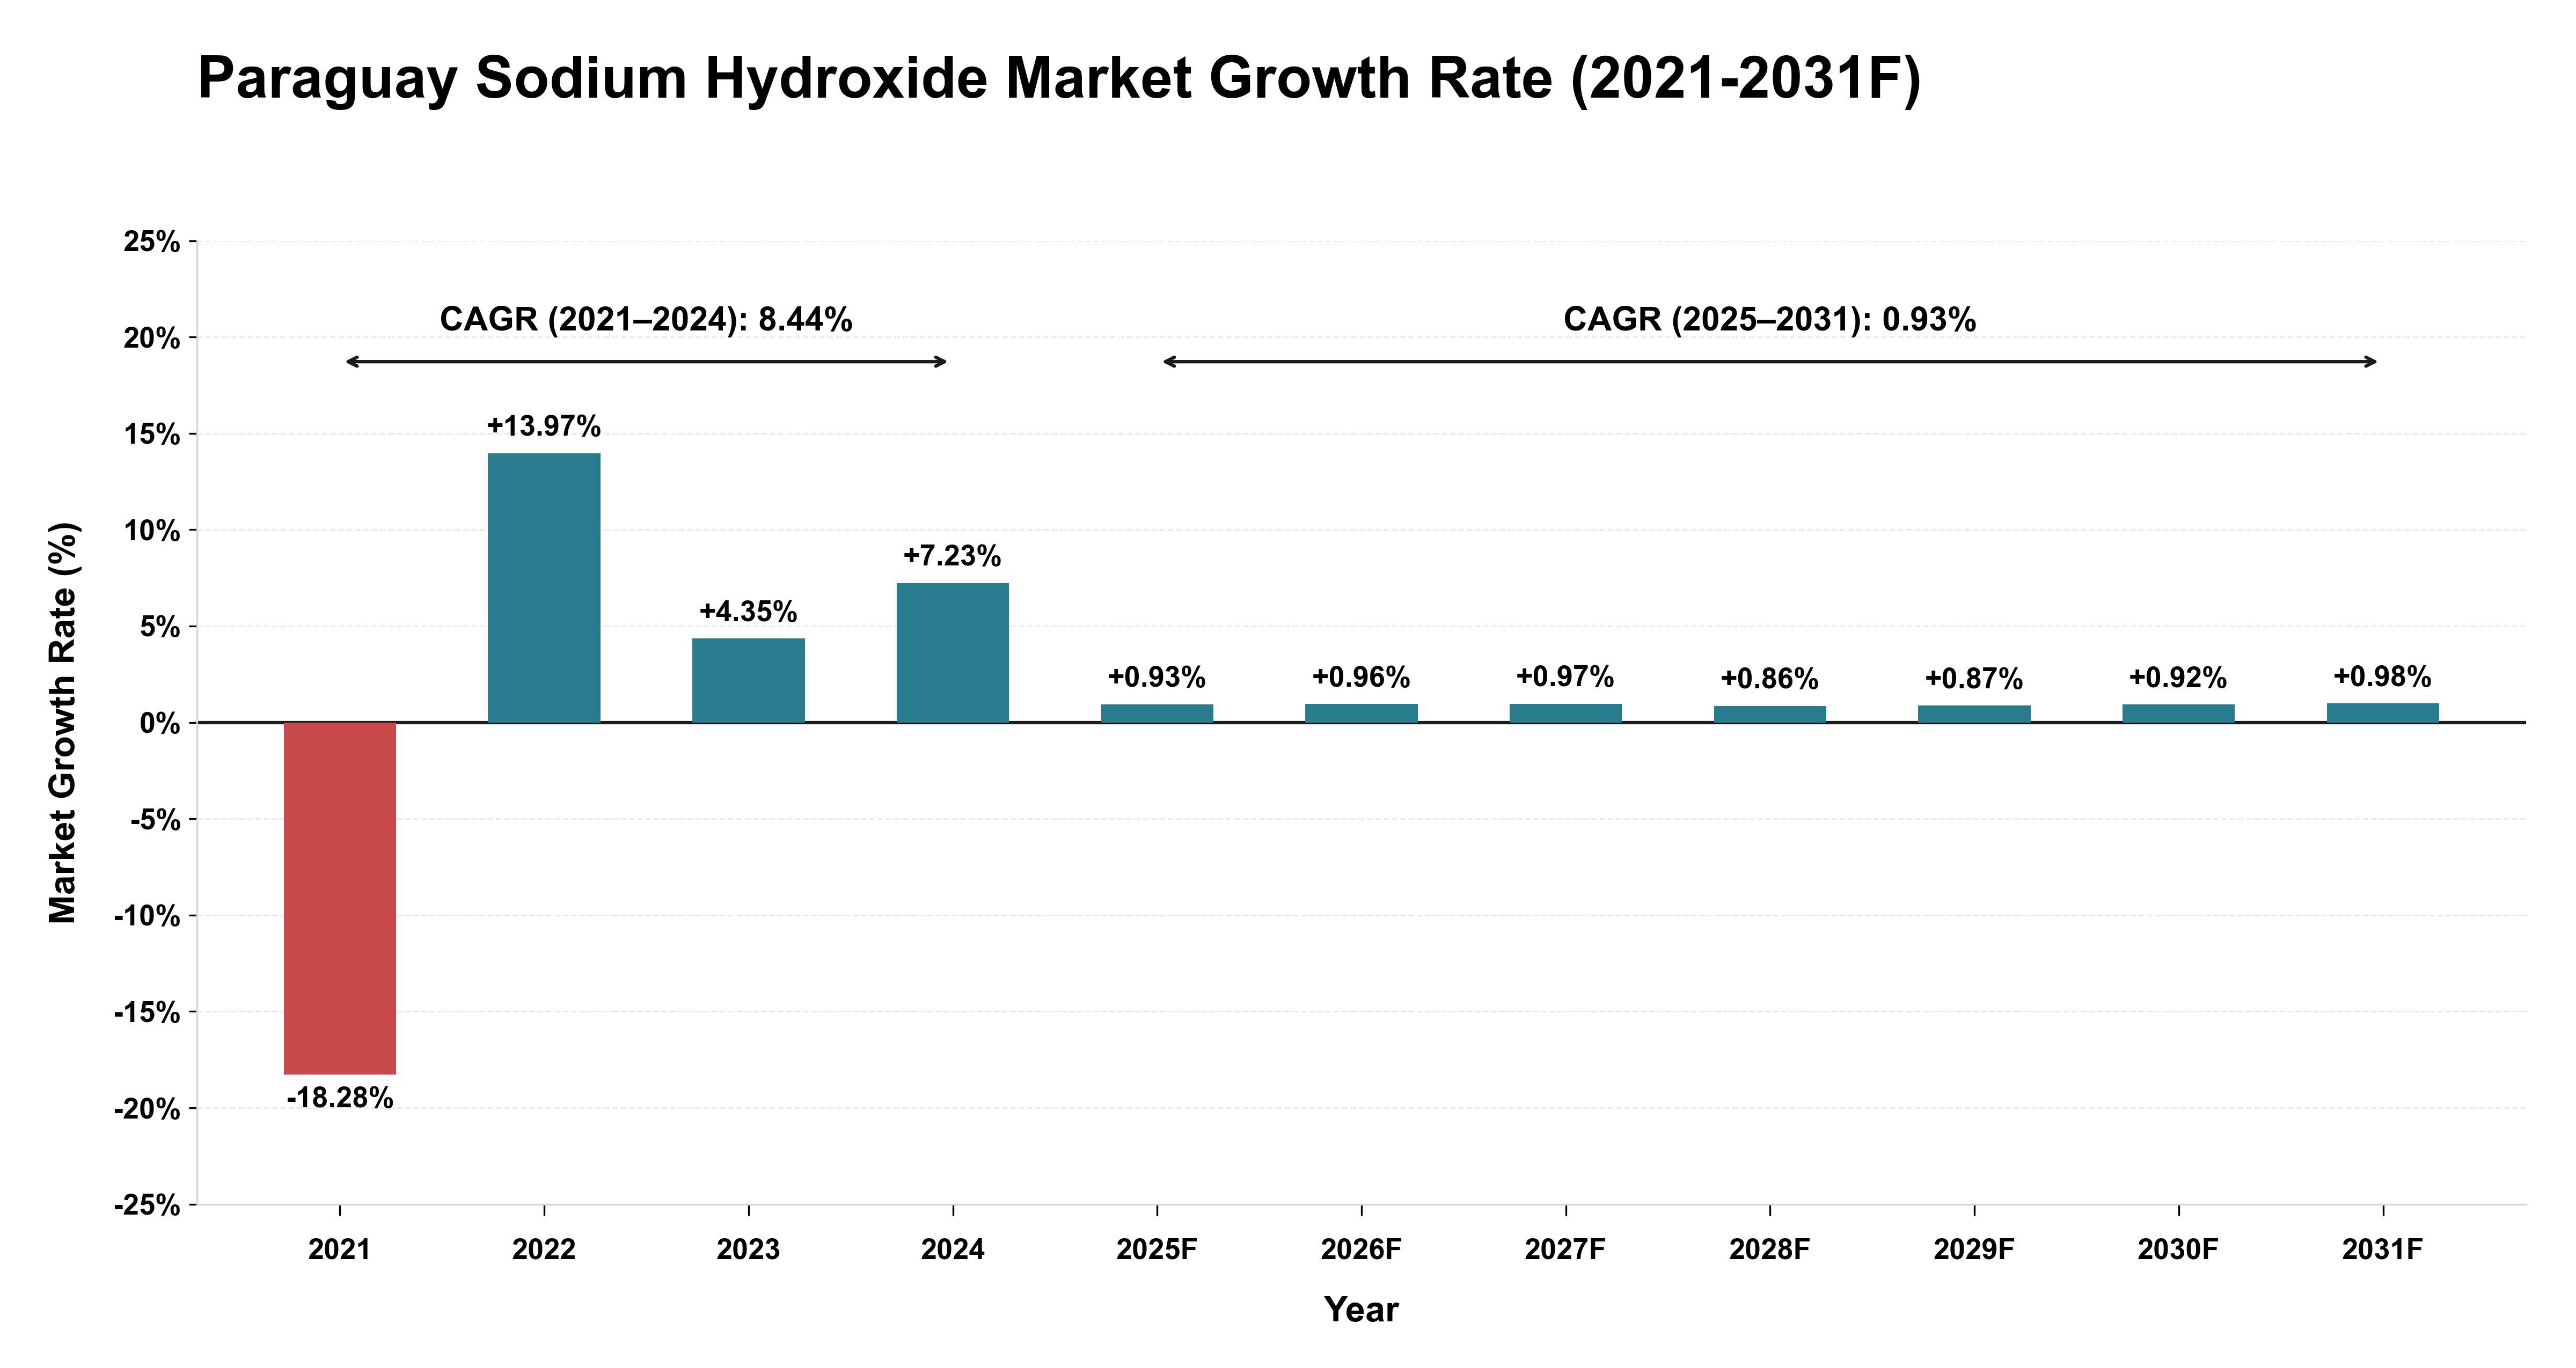Click the '2021' x-axis label

click(x=340, y=1250)
